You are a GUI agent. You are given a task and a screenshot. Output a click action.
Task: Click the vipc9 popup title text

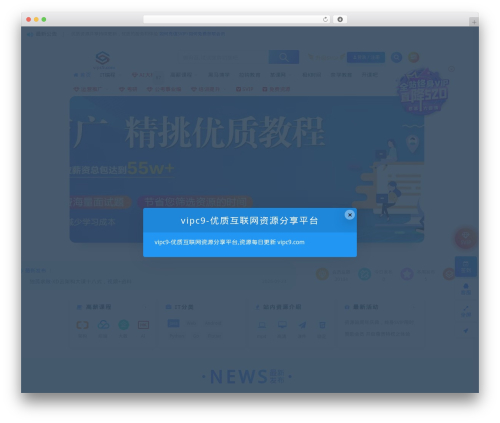[x=249, y=221]
